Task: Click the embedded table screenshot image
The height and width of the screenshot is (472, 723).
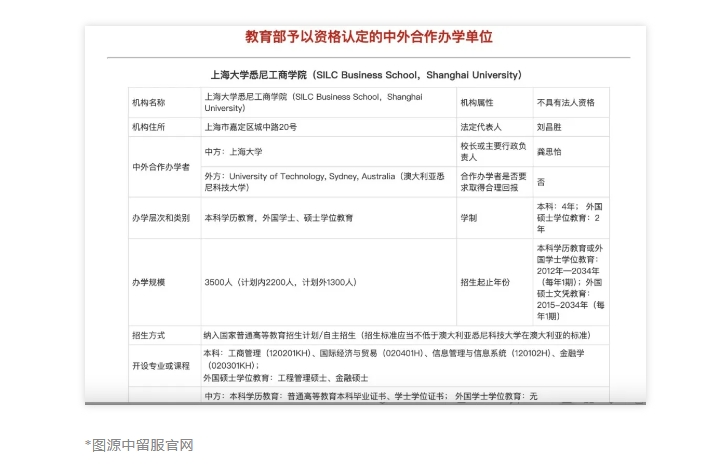Action: (365, 215)
